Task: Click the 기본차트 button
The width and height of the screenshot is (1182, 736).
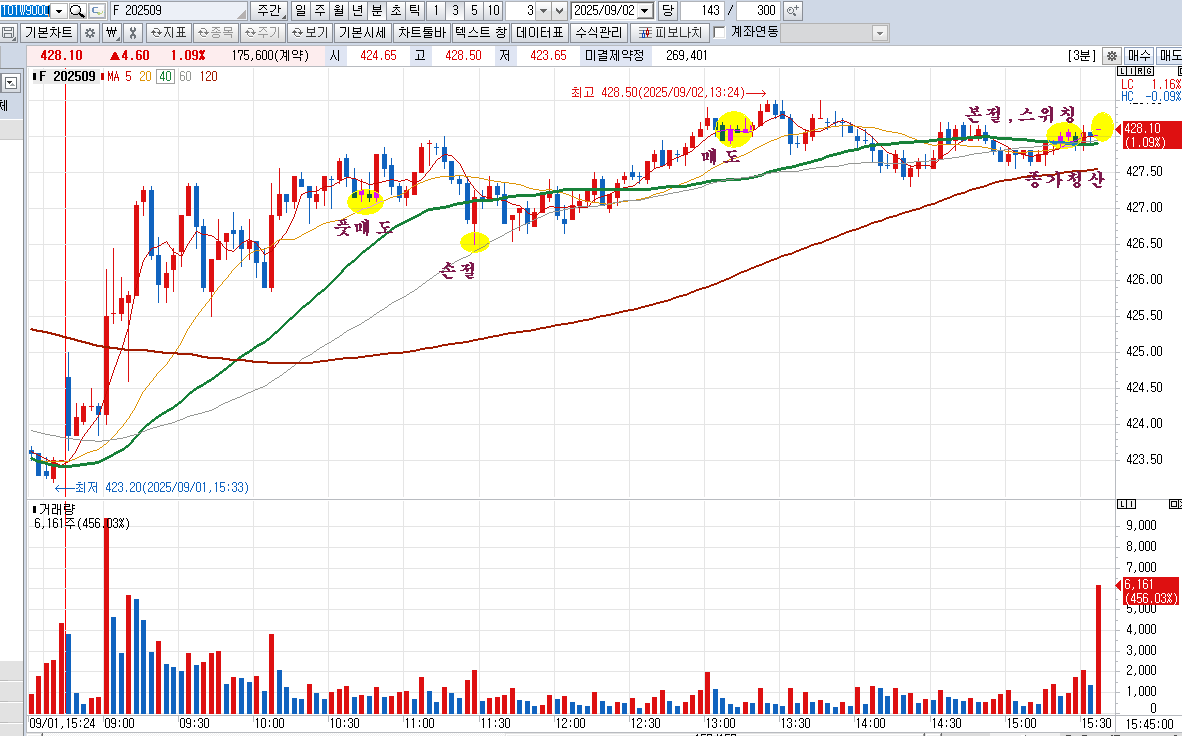Action: click(x=48, y=32)
